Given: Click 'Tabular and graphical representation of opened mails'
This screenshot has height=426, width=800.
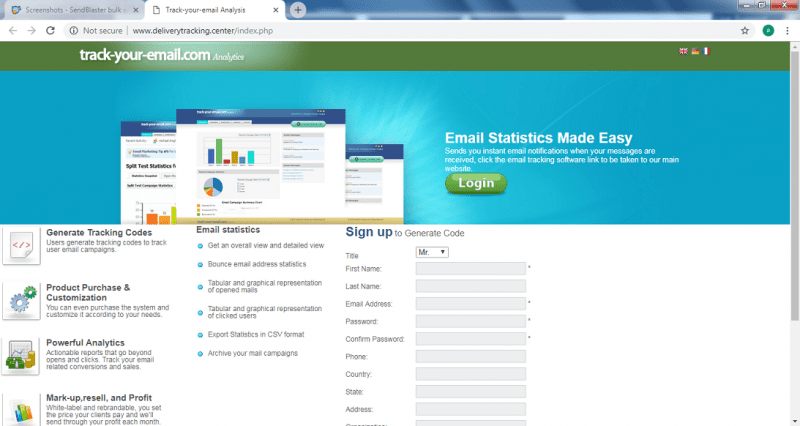Looking at the screenshot, I should 265,286.
